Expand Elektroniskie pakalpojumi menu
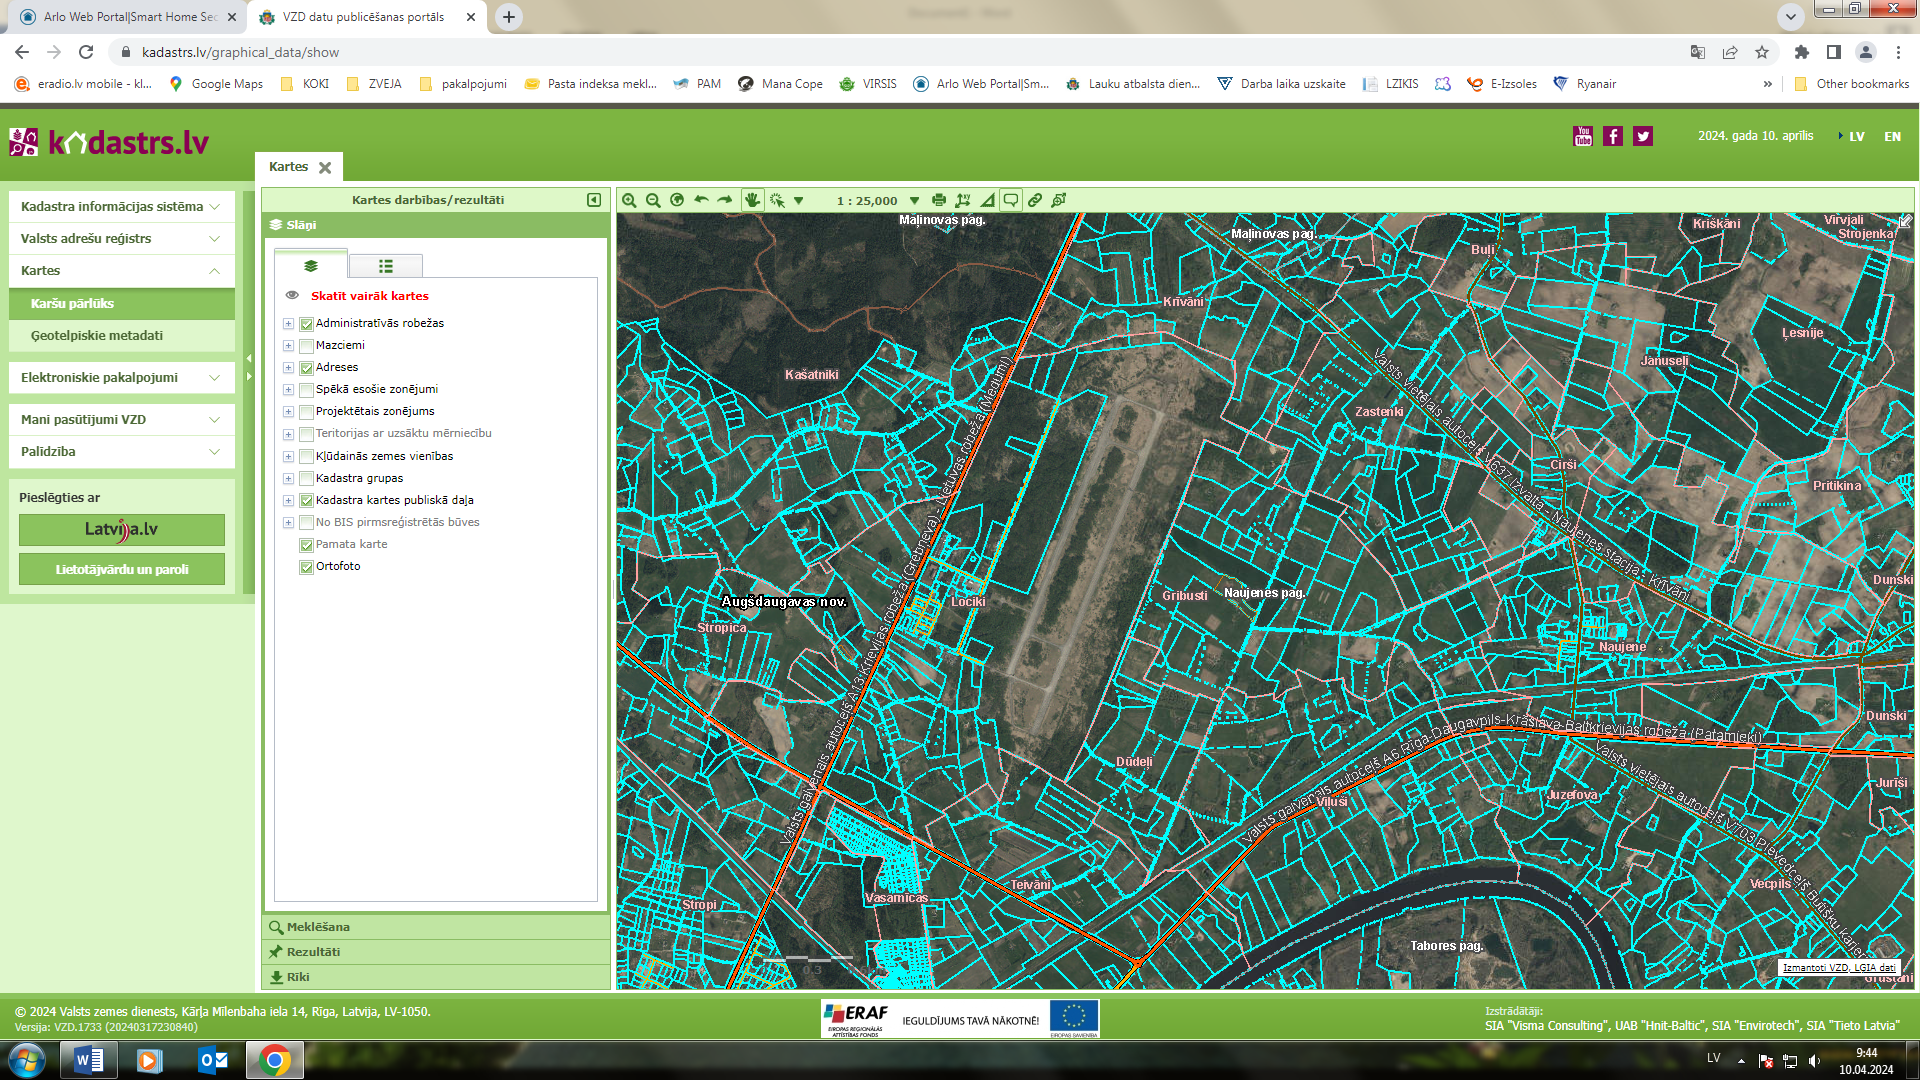Screen dimensions: 1920x1080 pos(121,377)
